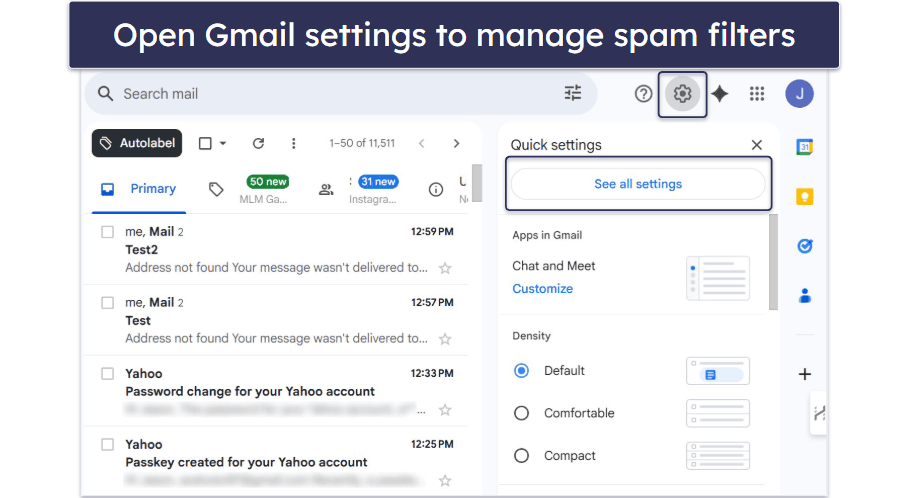Click the Autolabel button

(137, 143)
